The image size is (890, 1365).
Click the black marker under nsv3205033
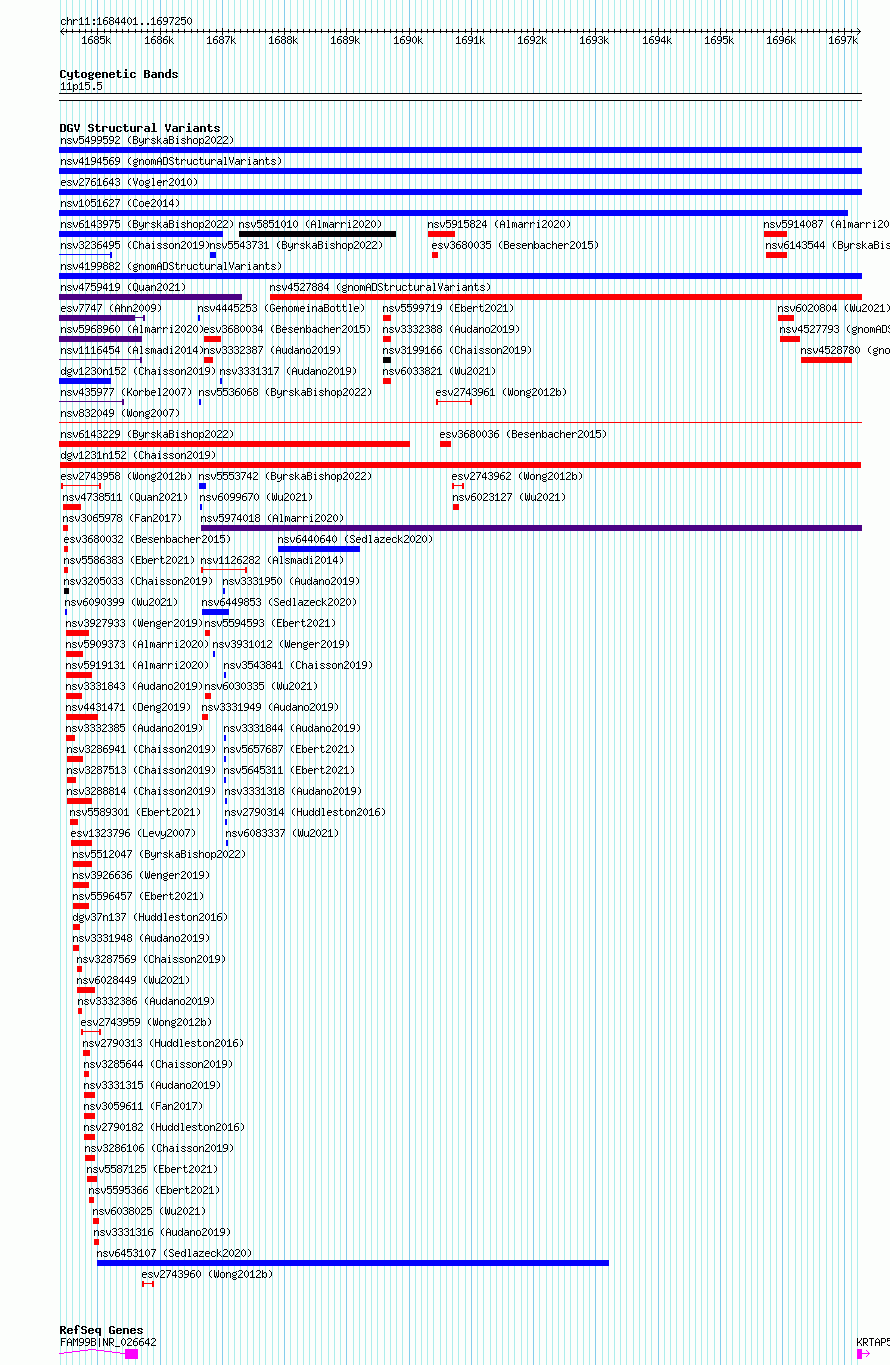tap(67, 591)
